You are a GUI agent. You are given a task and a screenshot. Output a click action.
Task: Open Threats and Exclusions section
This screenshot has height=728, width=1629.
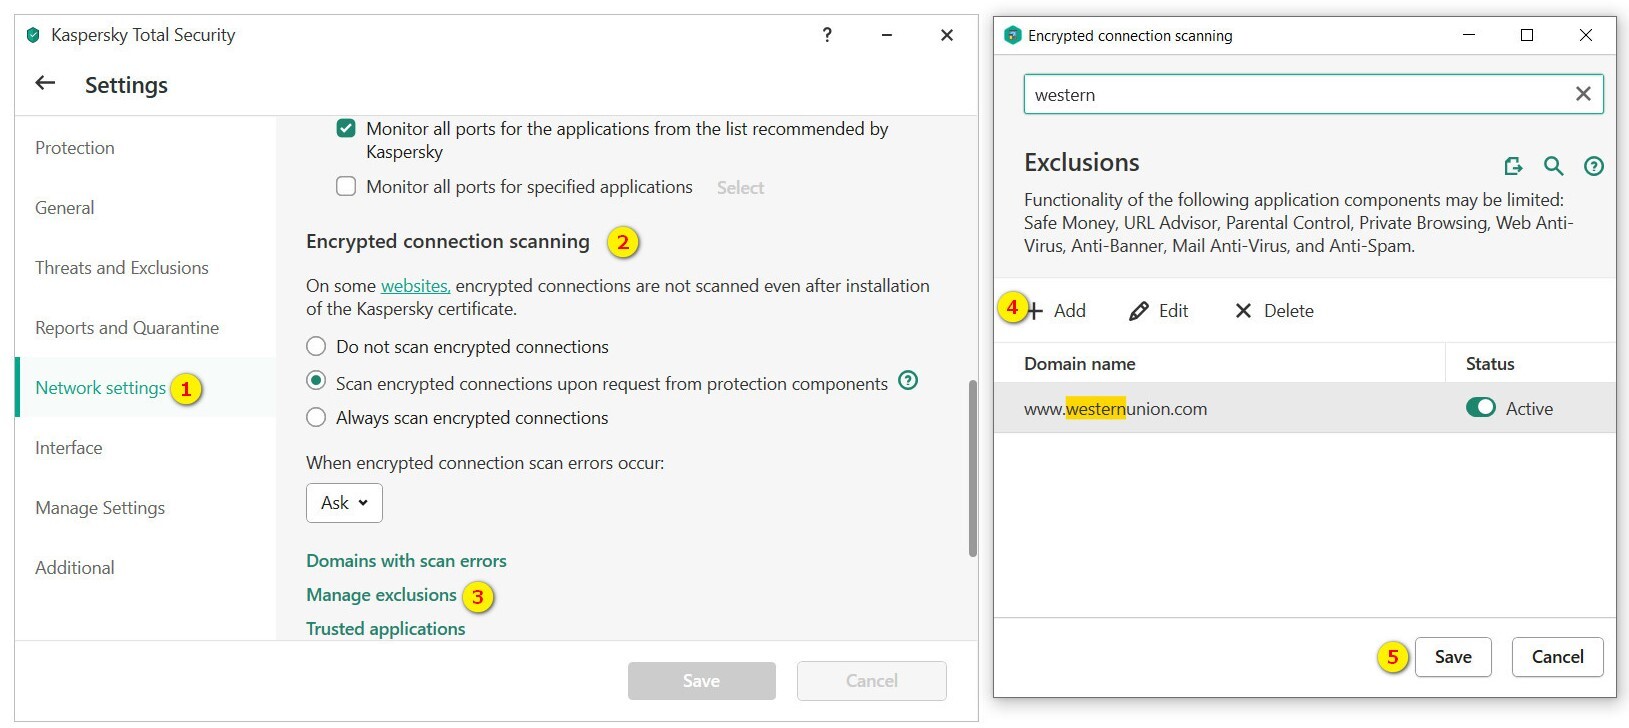click(x=122, y=268)
